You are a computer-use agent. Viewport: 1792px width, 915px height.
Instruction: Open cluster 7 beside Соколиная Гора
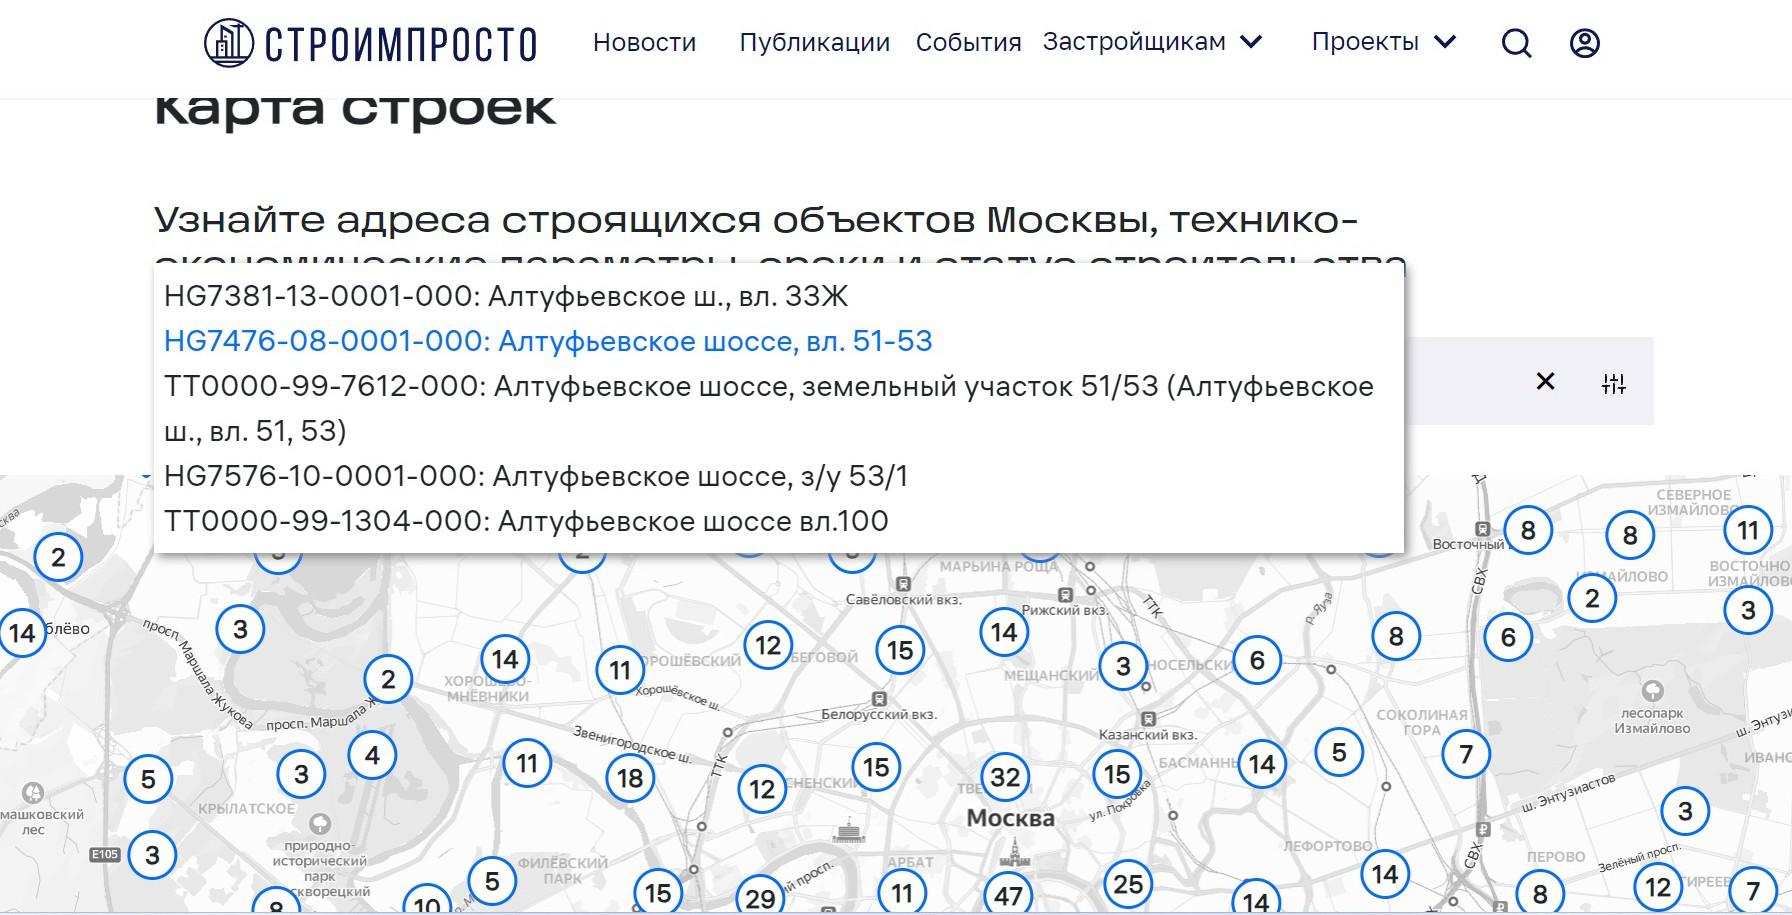click(x=1466, y=754)
